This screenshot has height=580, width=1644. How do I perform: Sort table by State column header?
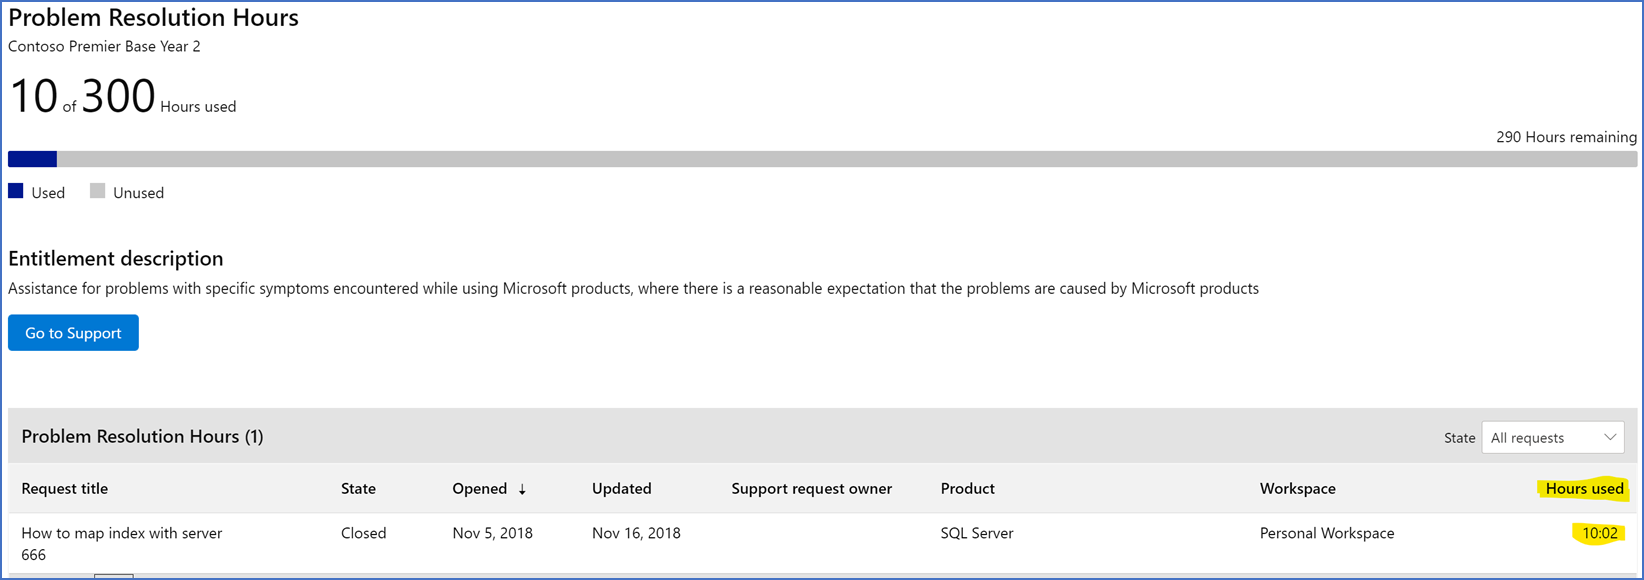click(358, 488)
